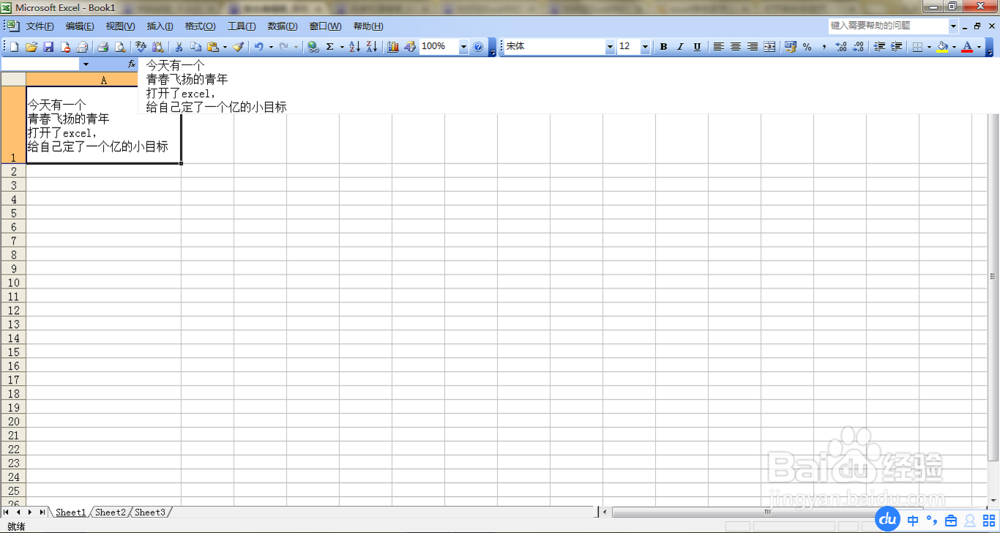1000x533 pixels.
Task: Decrease the cell indent
Action: point(879,47)
